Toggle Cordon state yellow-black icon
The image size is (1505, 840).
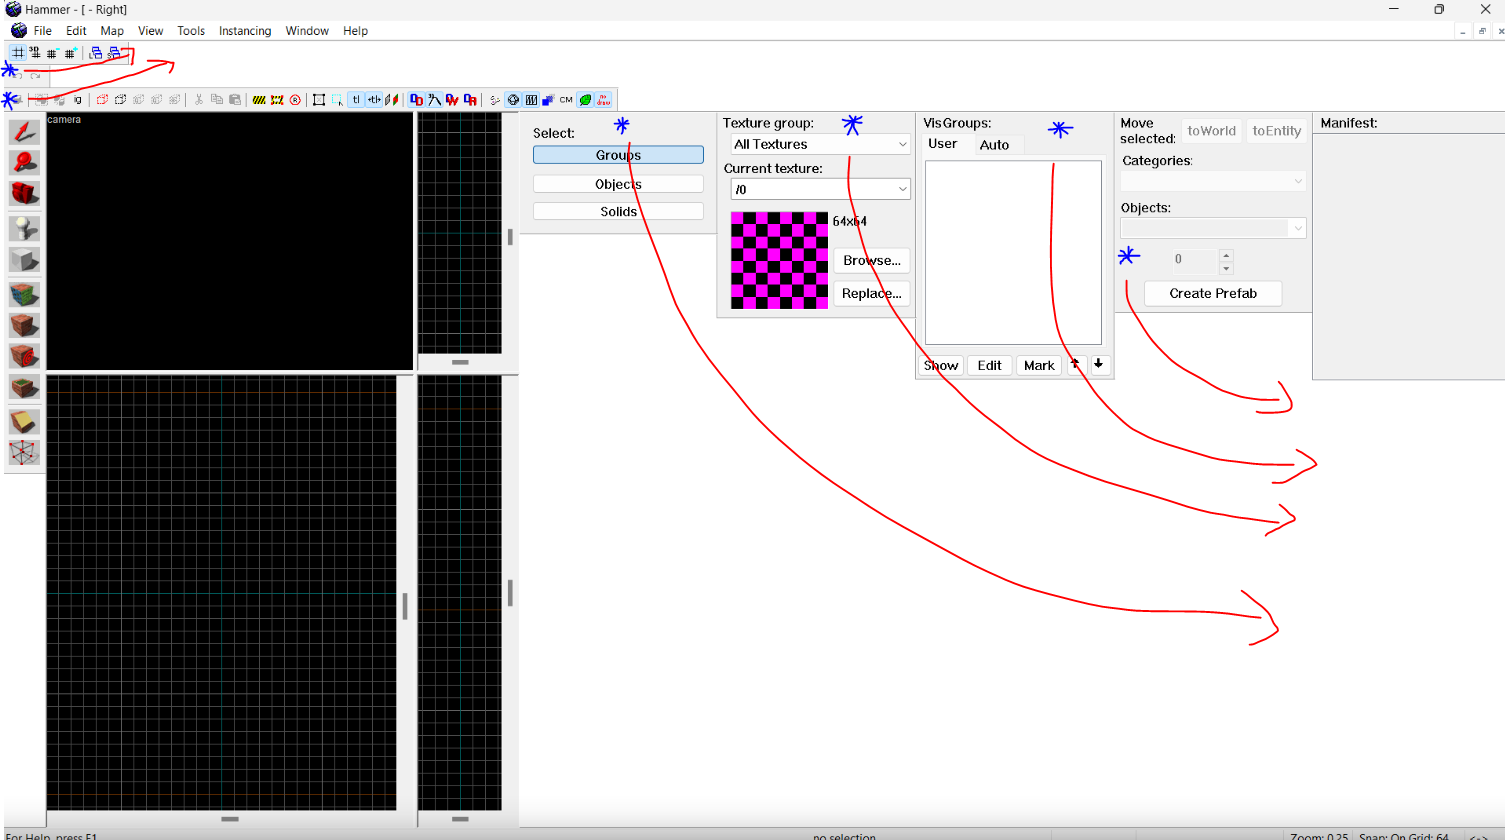259,100
